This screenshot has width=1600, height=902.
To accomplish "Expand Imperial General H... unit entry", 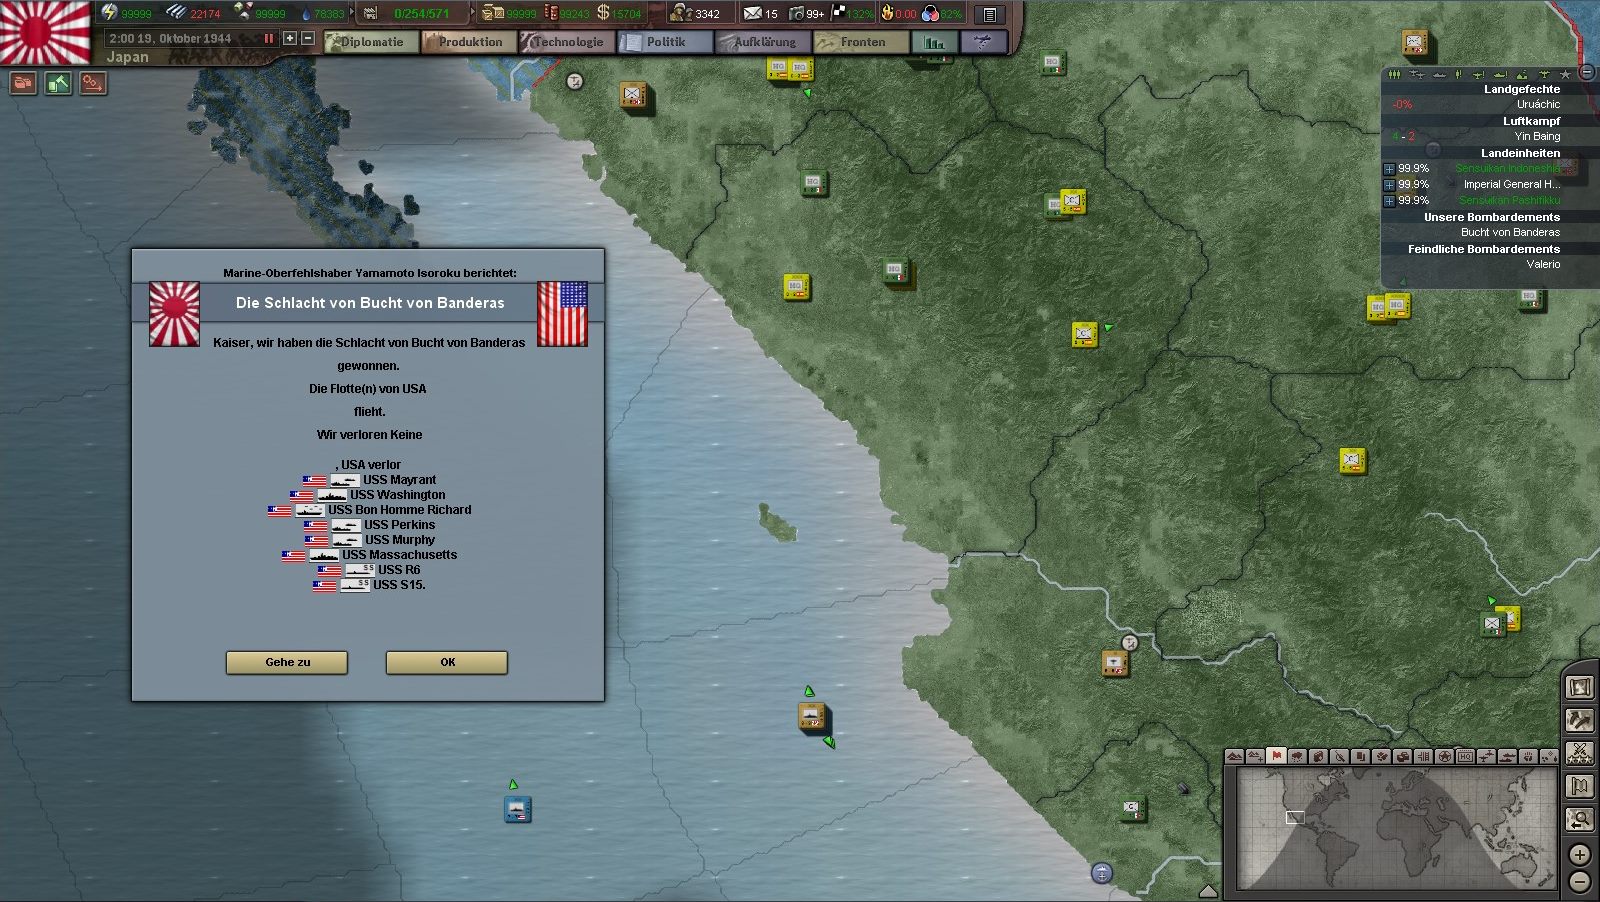I will click(x=1389, y=185).
